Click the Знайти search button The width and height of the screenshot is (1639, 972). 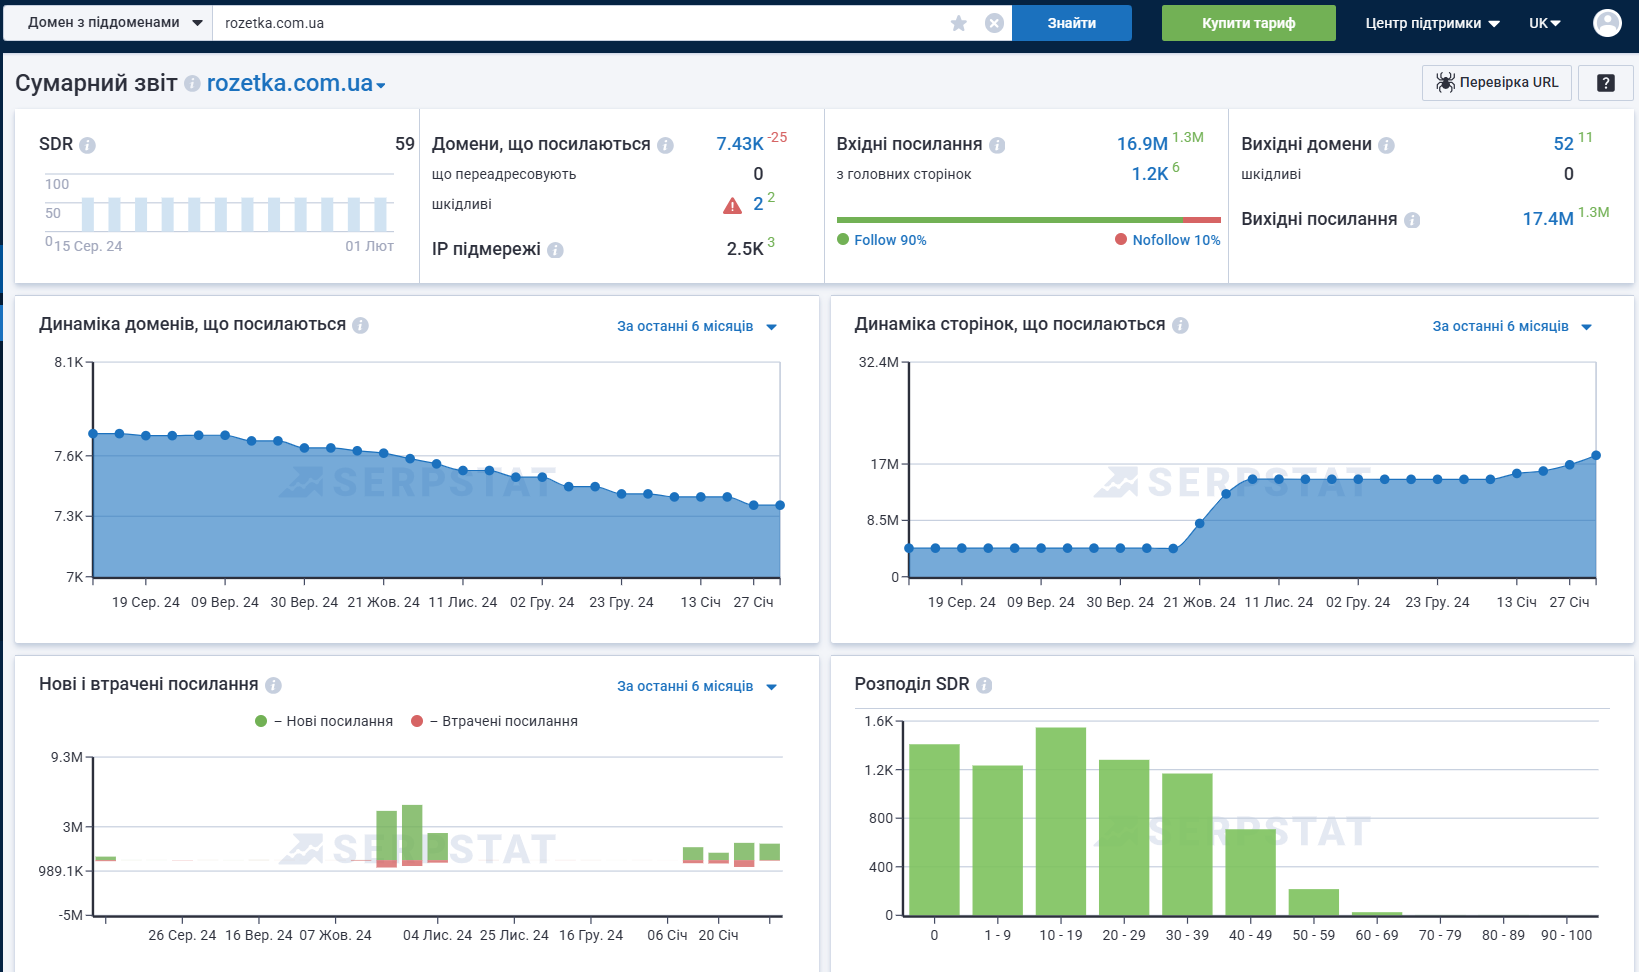coord(1072,23)
